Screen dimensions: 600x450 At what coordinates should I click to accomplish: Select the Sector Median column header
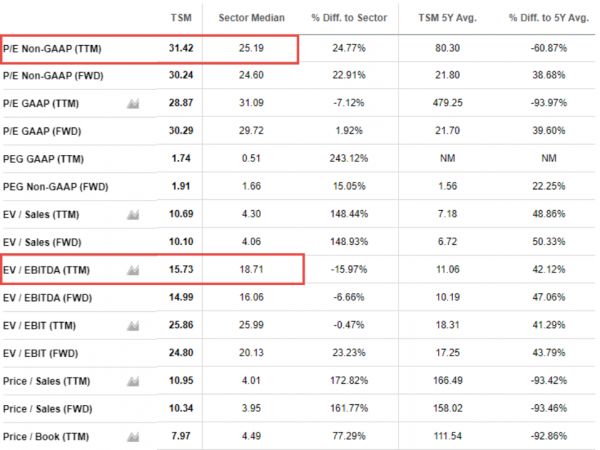point(251,18)
